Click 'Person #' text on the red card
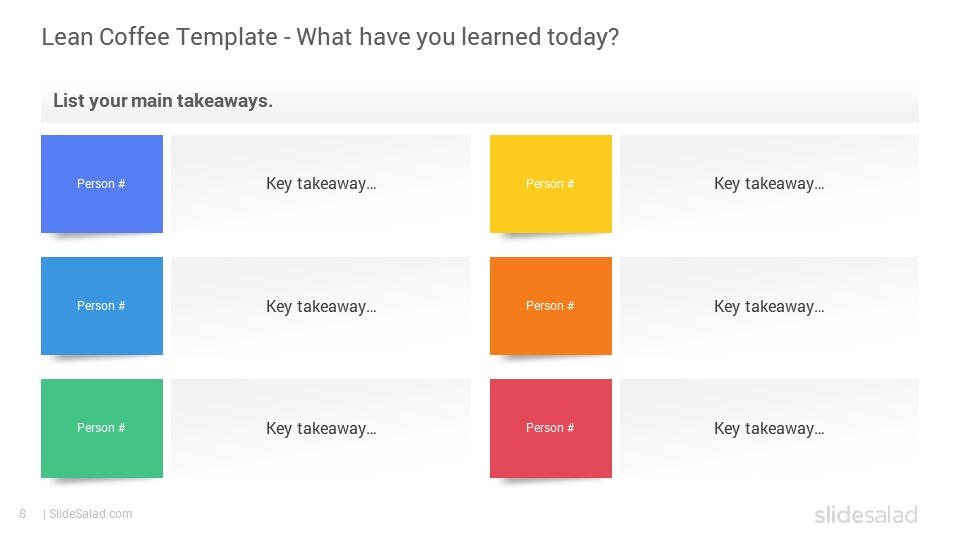960x540 pixels. tap(550, 427)
